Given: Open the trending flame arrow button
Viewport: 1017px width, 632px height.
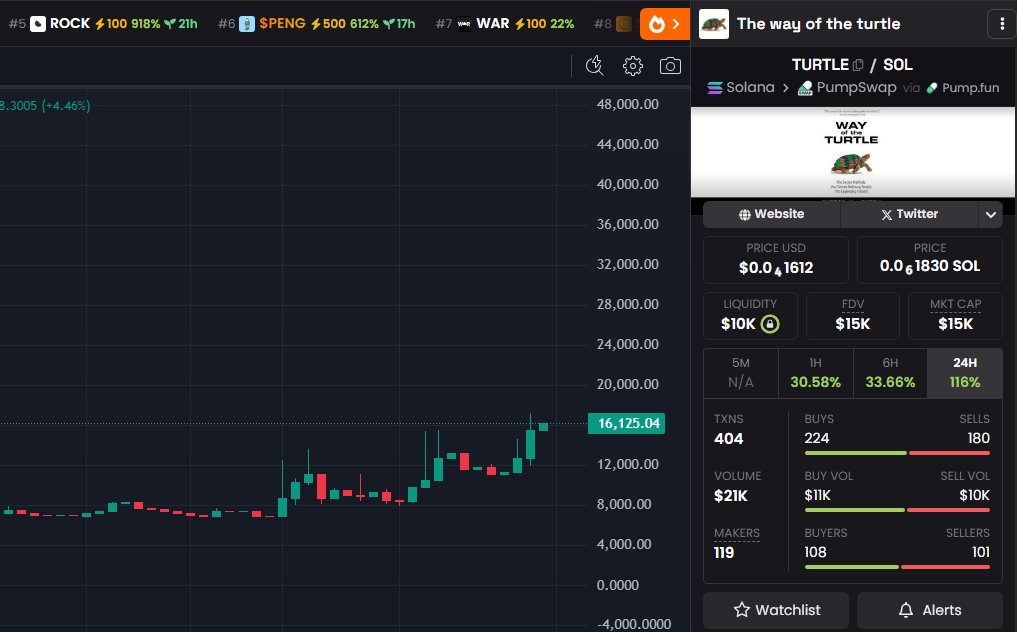Looking at the screenshot, I should 665,24.
